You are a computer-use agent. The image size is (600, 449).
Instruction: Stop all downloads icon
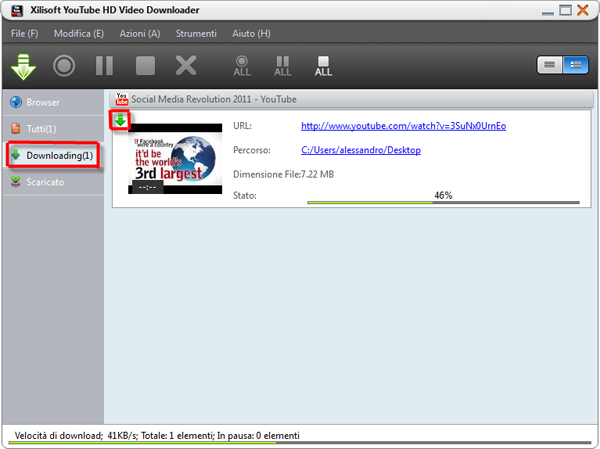click(323, 66)
